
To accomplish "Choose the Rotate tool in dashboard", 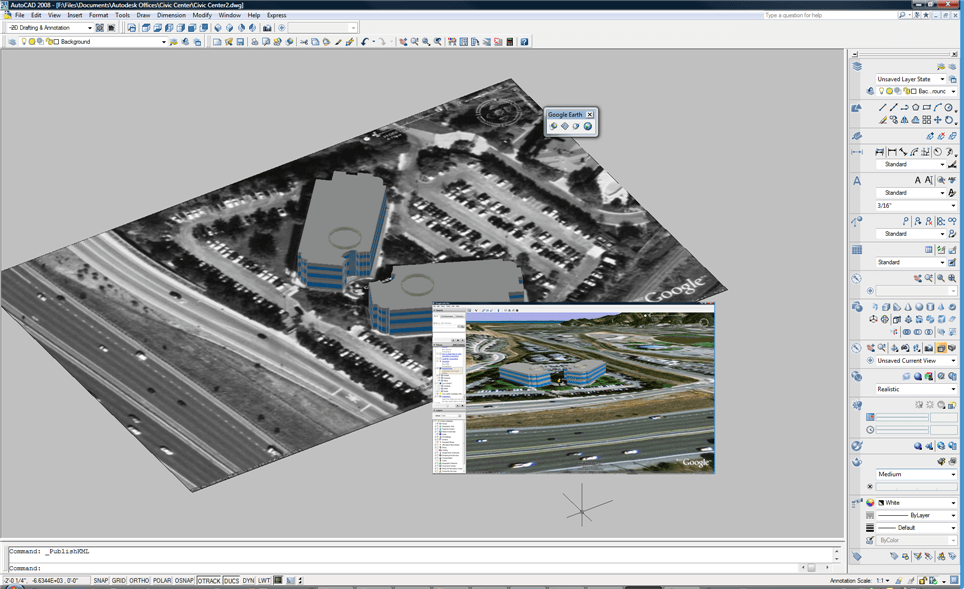I will pyautogui.click(x=949, y=120).
